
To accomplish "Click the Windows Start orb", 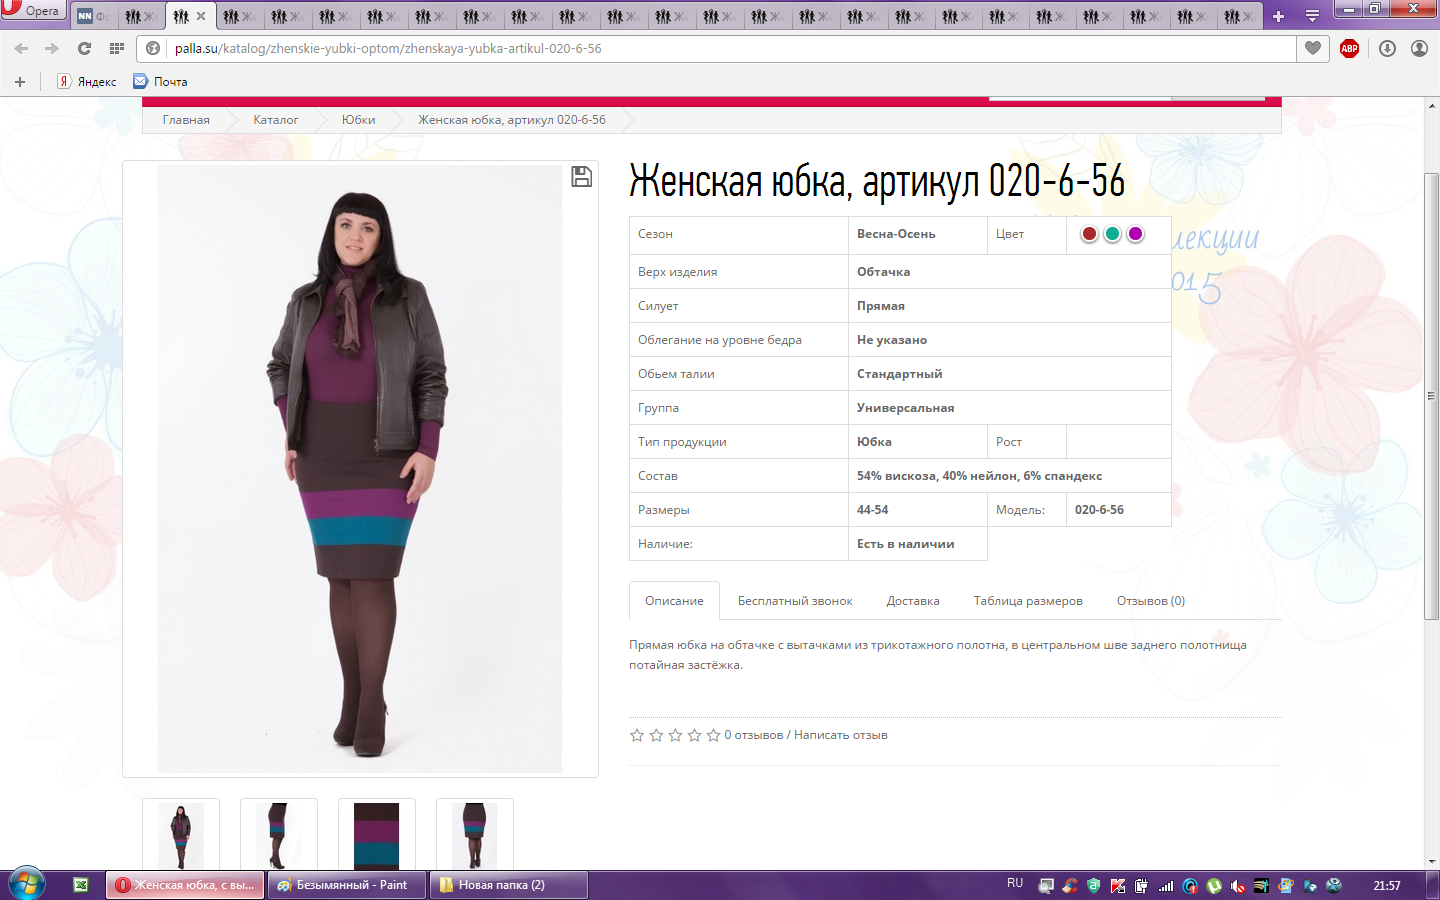I will (x=27, y=884).
